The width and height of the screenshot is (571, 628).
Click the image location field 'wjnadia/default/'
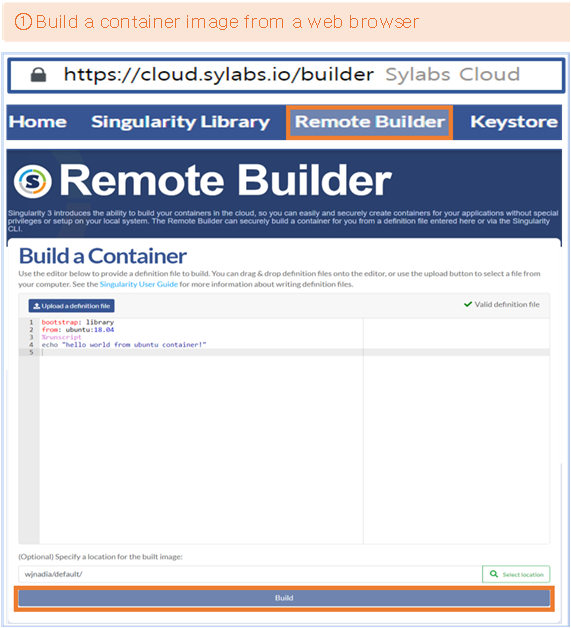(x=250, y=574)
